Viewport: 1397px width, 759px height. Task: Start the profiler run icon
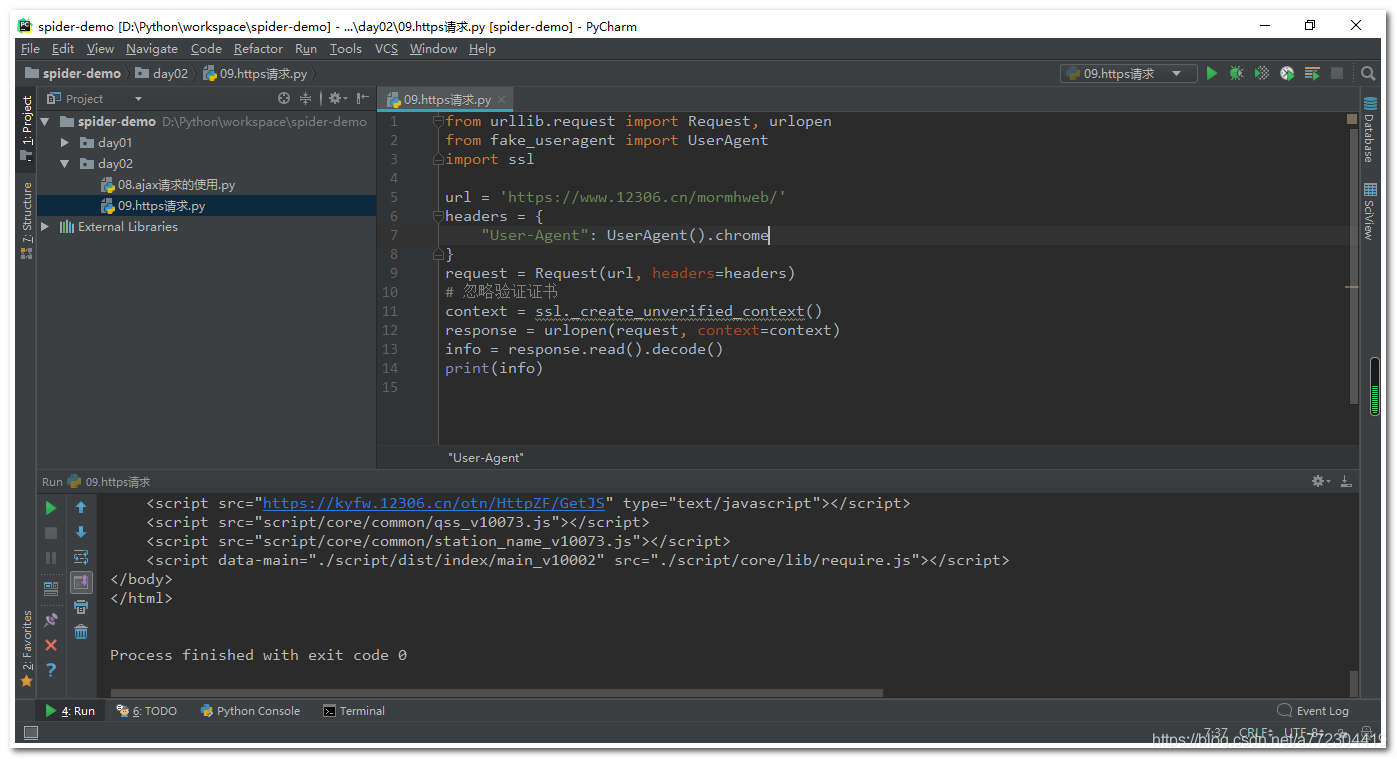pos(1287,73)
